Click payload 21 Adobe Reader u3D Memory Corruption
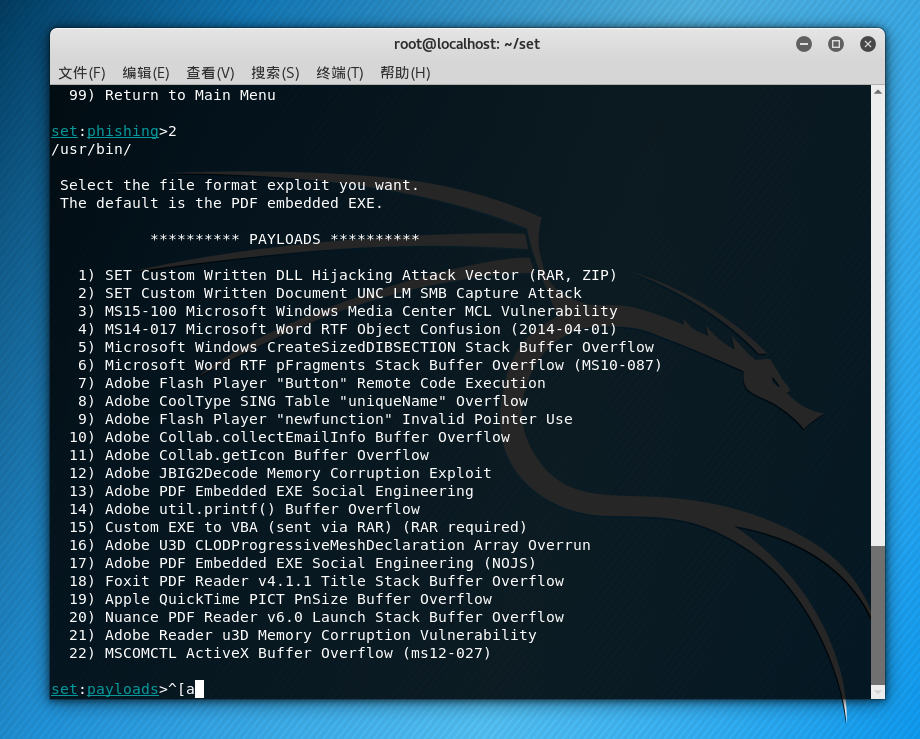 [303, 635]
